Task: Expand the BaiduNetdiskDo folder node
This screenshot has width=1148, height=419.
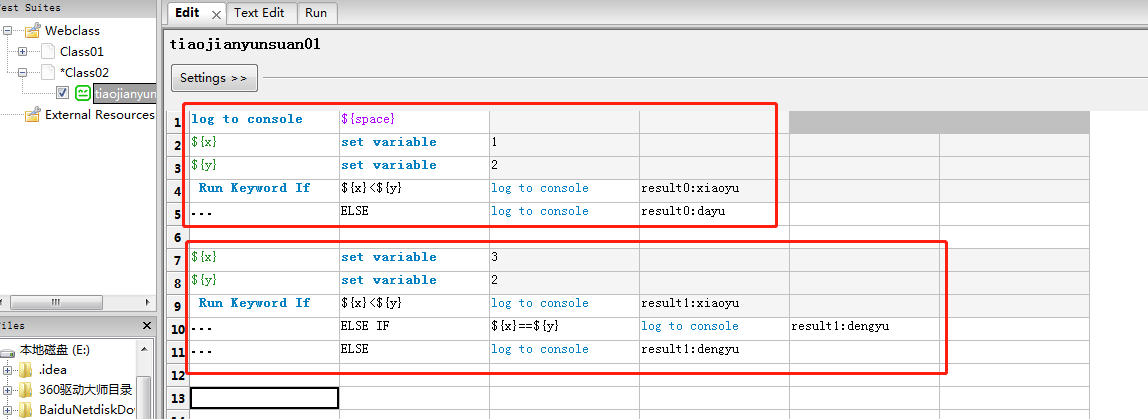Action: click(x=7, y=409)
